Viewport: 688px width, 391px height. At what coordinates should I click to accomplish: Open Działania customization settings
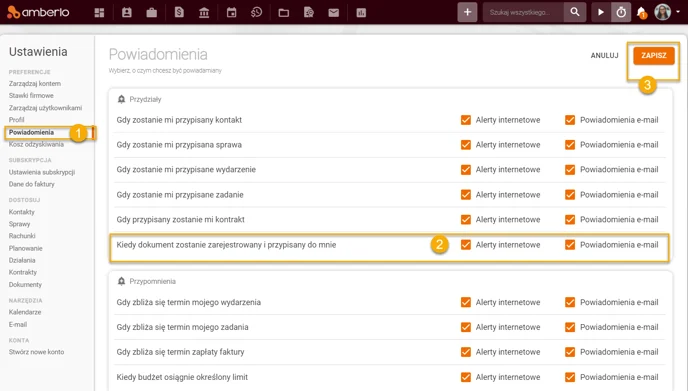click(x=22, y=260)
